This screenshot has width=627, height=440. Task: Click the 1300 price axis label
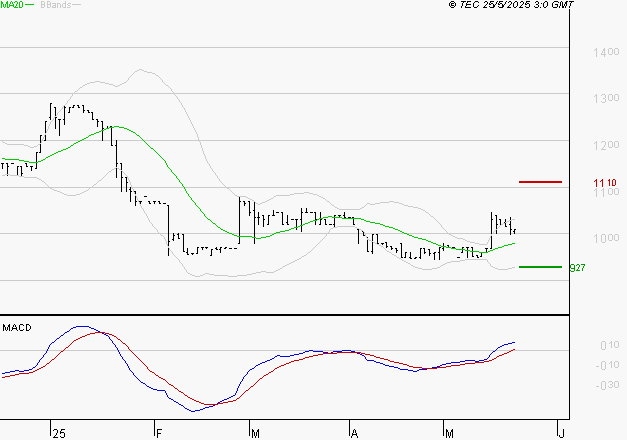pos(606,98)
